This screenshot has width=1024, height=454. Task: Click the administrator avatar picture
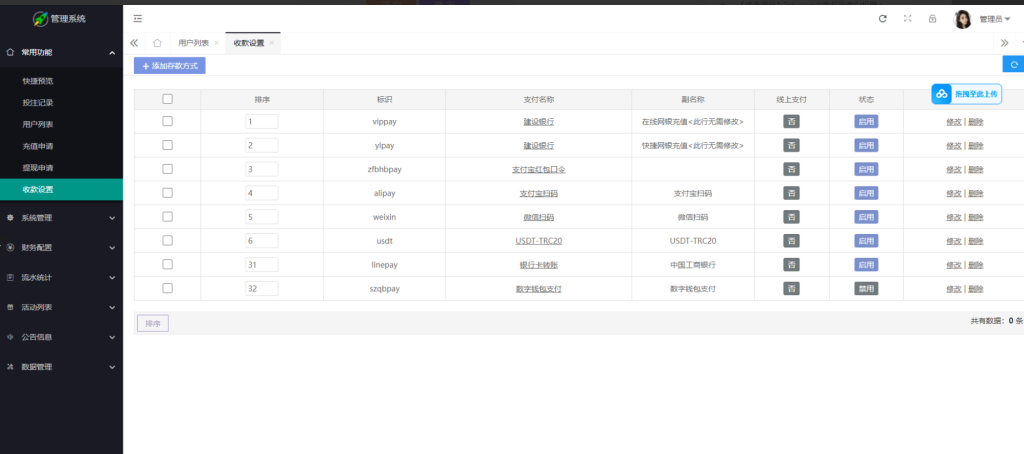click(x=963, y=20)
